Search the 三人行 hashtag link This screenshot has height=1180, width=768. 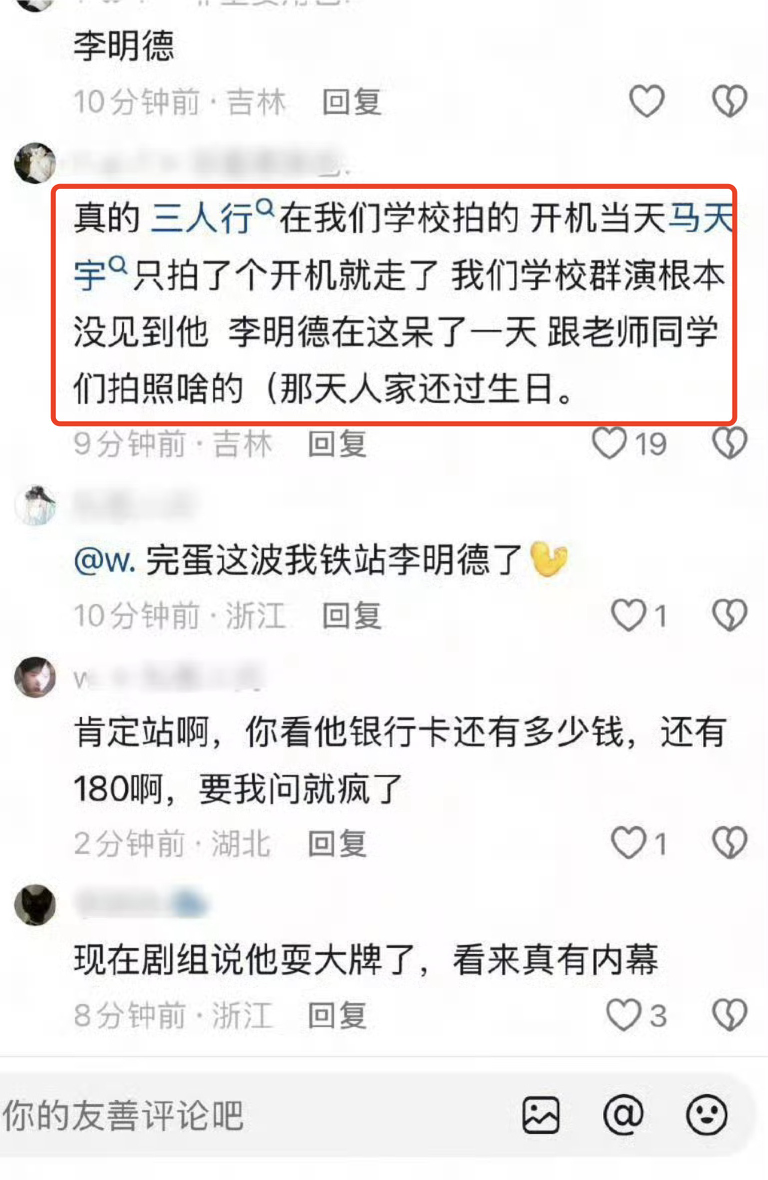click(x=213, y=217)
